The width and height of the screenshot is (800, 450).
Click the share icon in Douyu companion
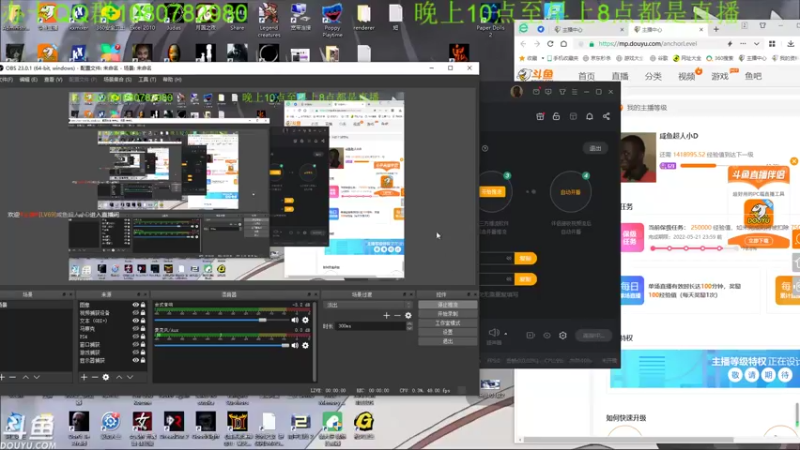(x=606, y=116)
